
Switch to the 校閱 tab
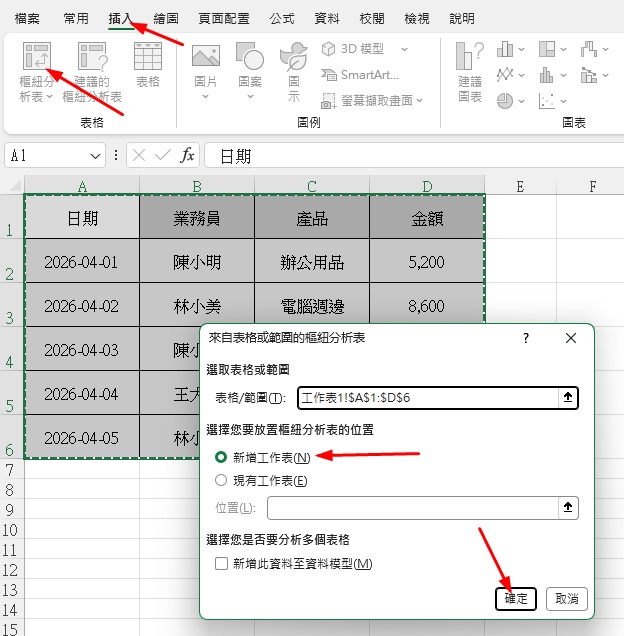372,18
